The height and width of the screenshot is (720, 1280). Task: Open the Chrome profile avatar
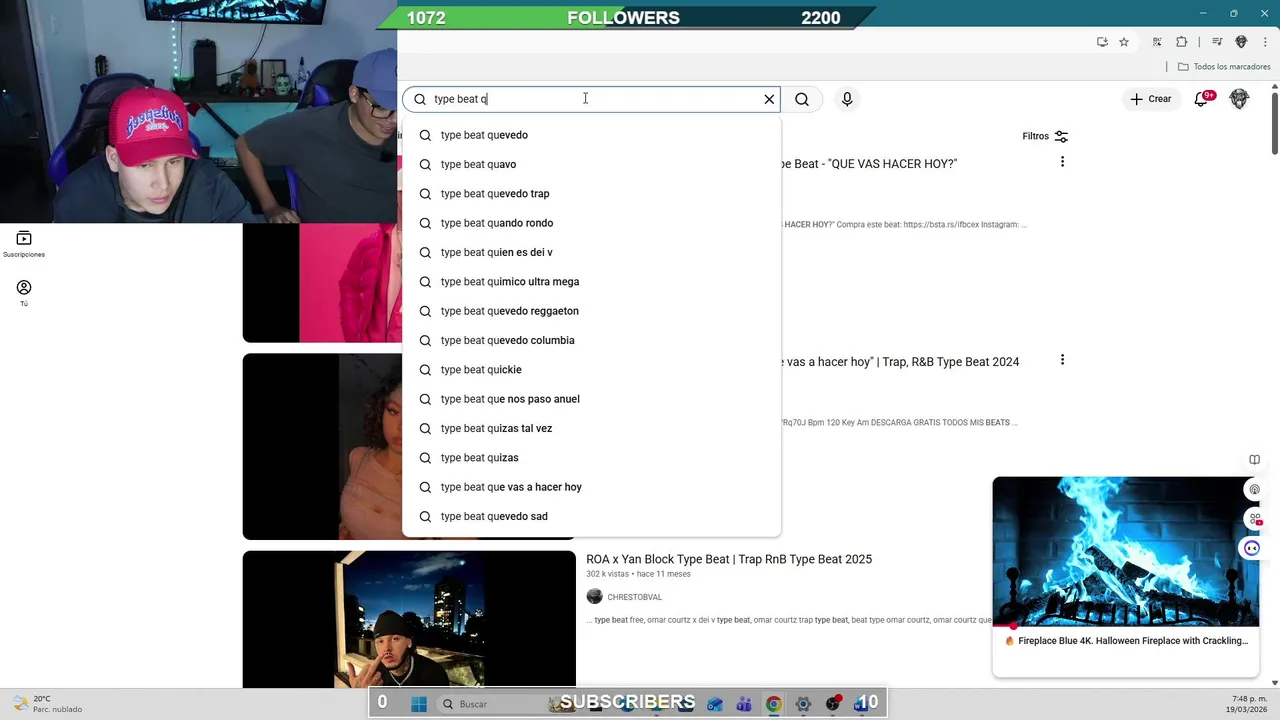coord(1241,42)
